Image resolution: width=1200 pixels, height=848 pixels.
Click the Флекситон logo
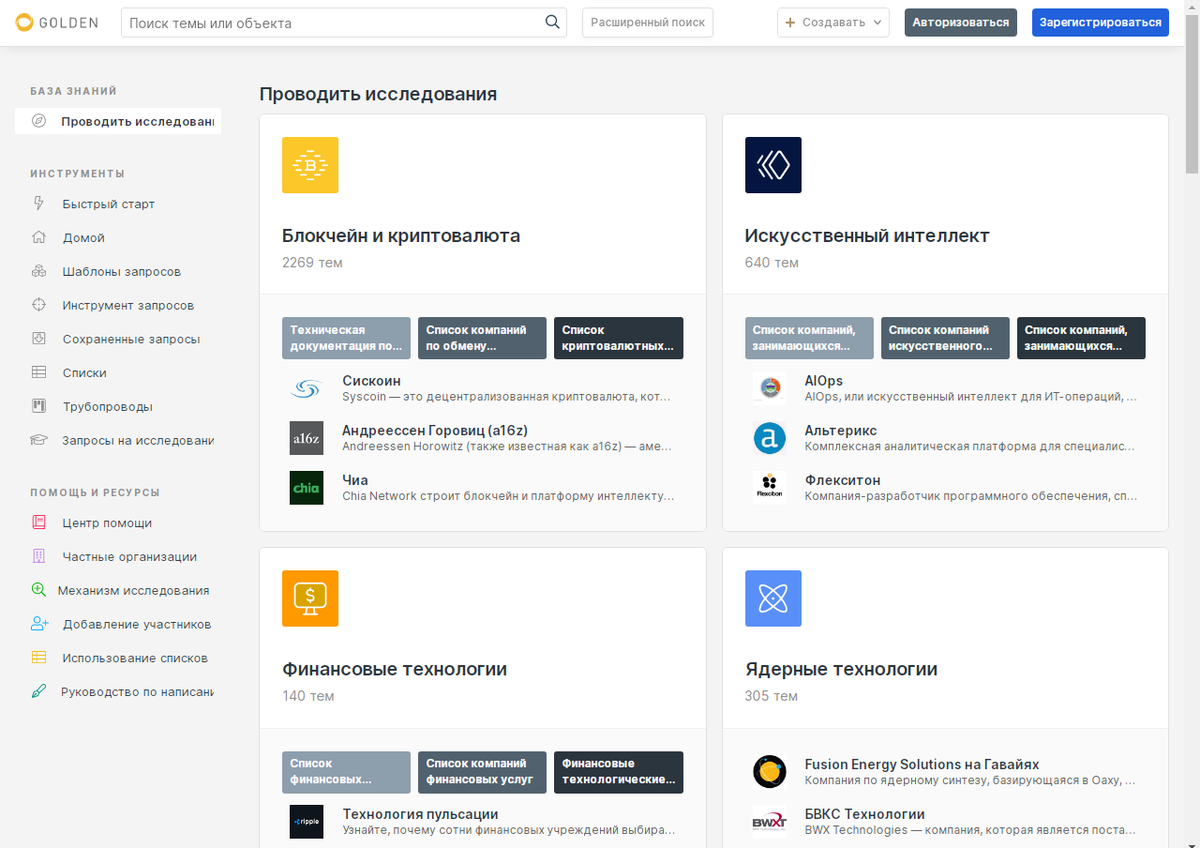769,488
